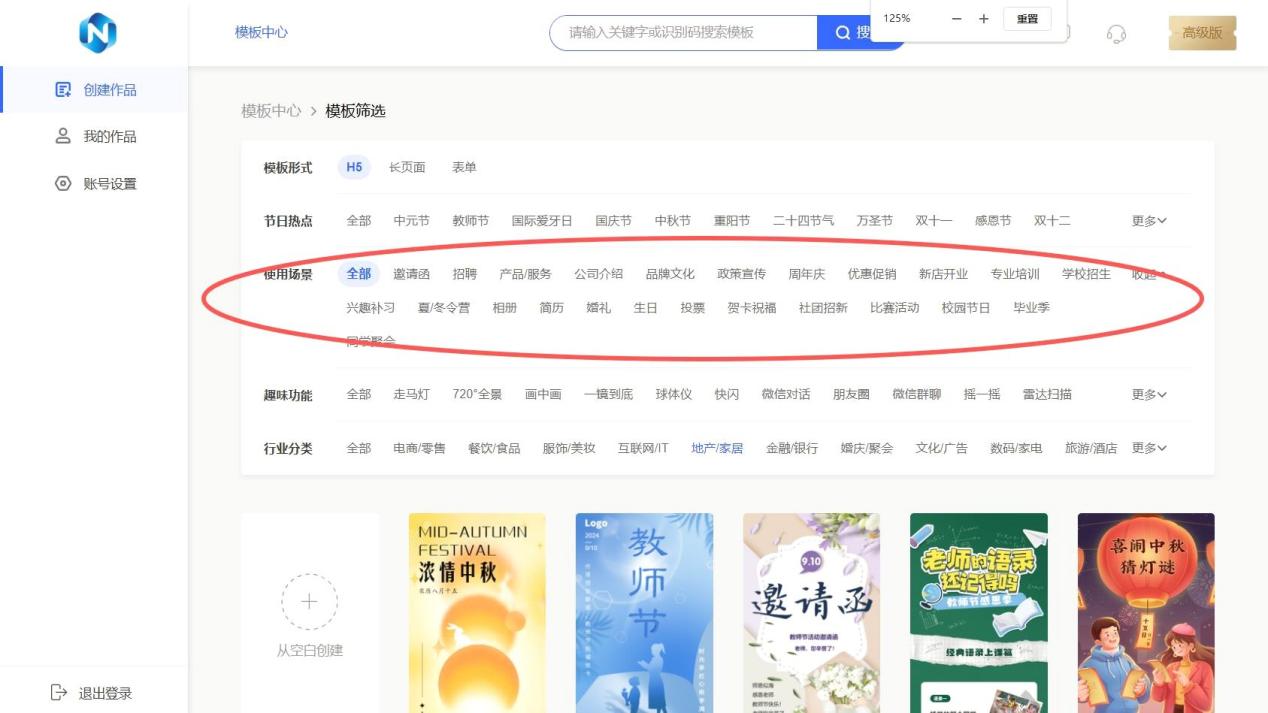Open customer service headset icon
Viewport: 1268px width, 713px height.
1117,32
